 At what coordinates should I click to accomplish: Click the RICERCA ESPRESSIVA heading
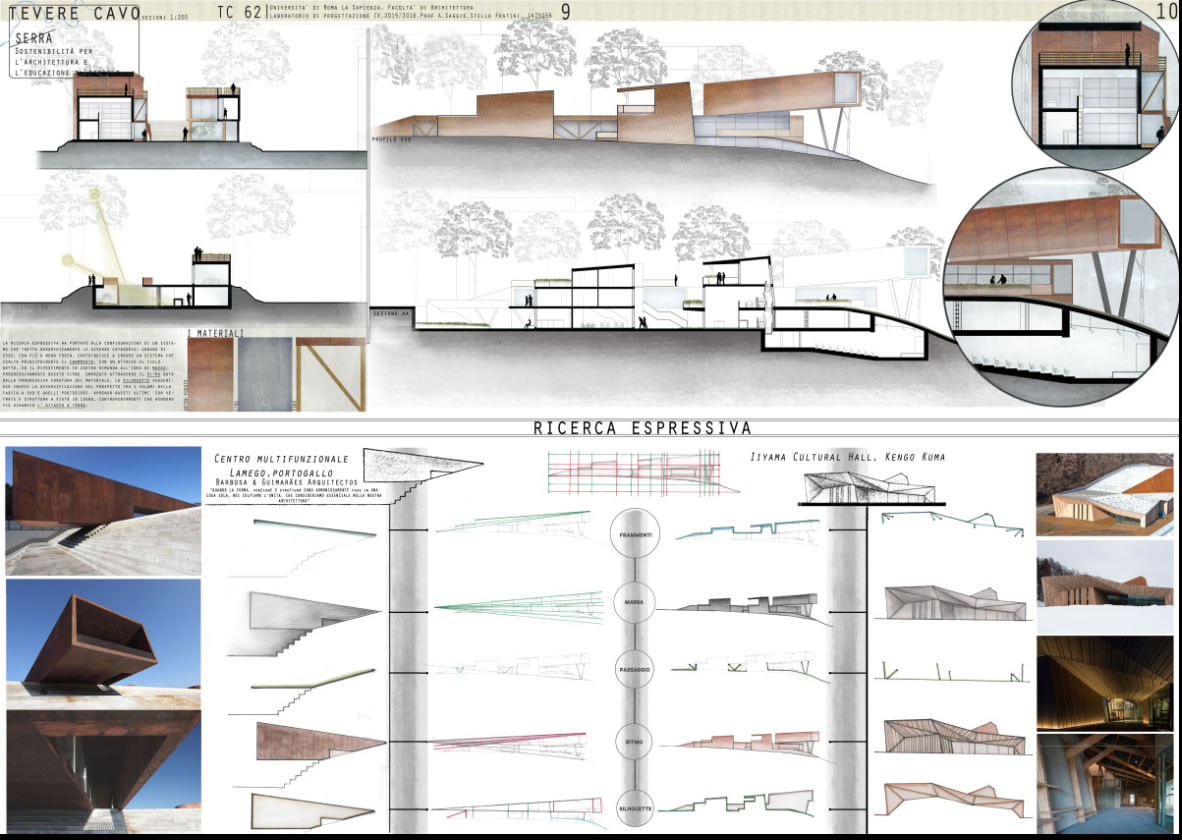tap(641, 428)
